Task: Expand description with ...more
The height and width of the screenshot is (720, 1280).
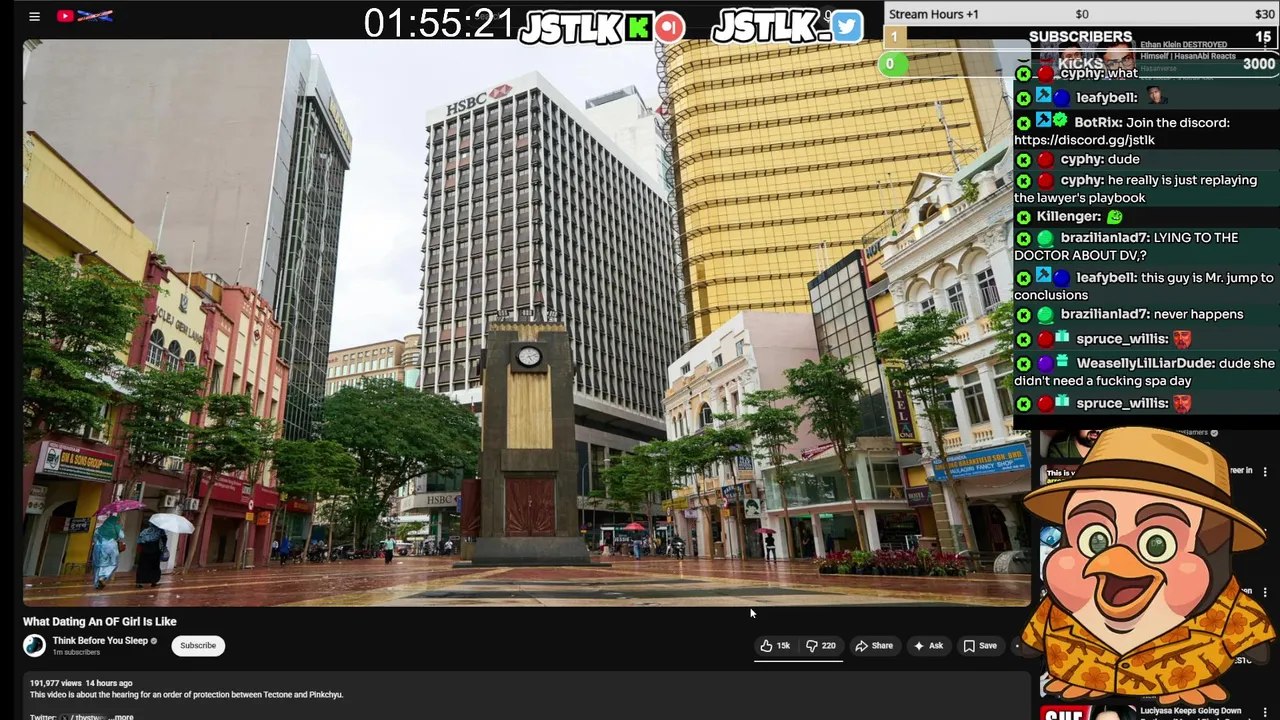Action: [121, 716]
